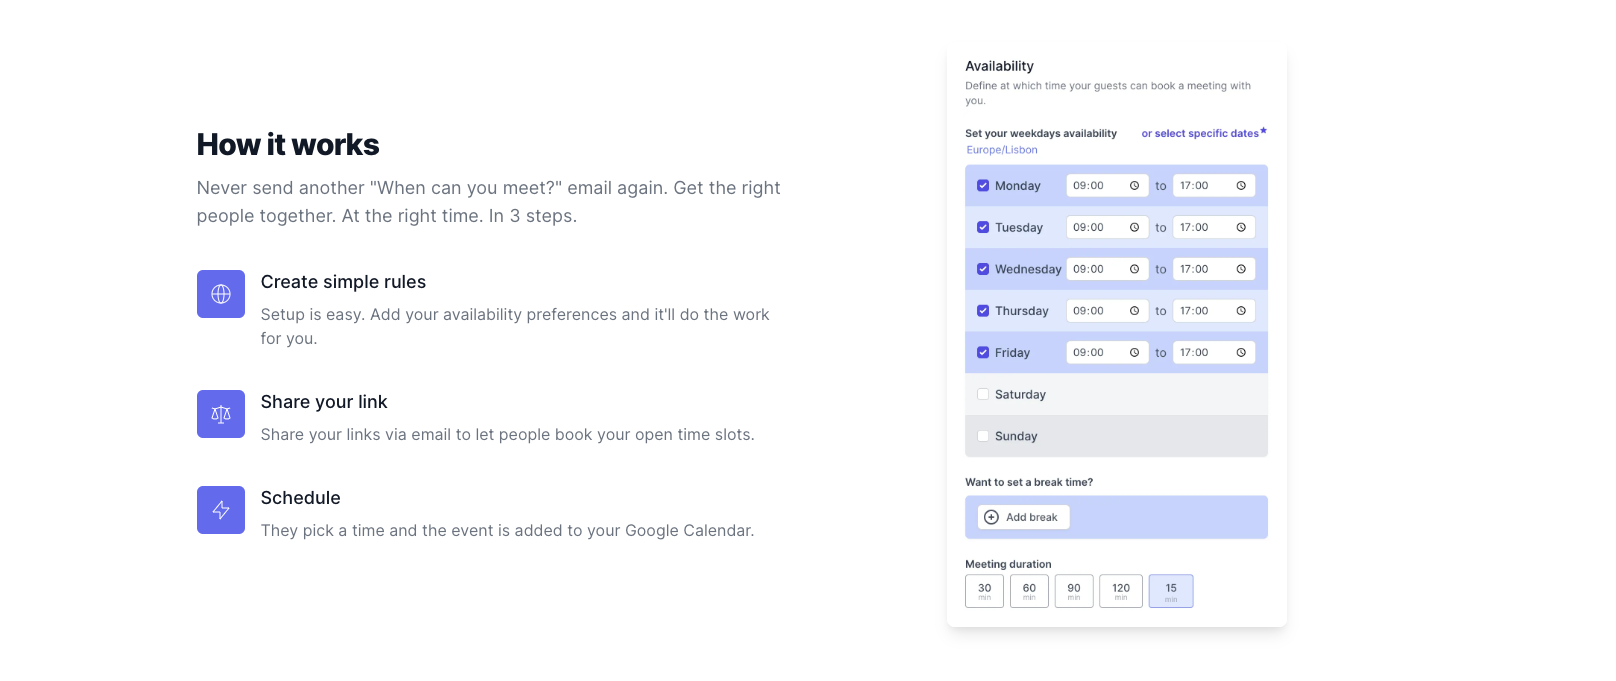Toggle the Thursday availability checkbox

pos(983,311)
